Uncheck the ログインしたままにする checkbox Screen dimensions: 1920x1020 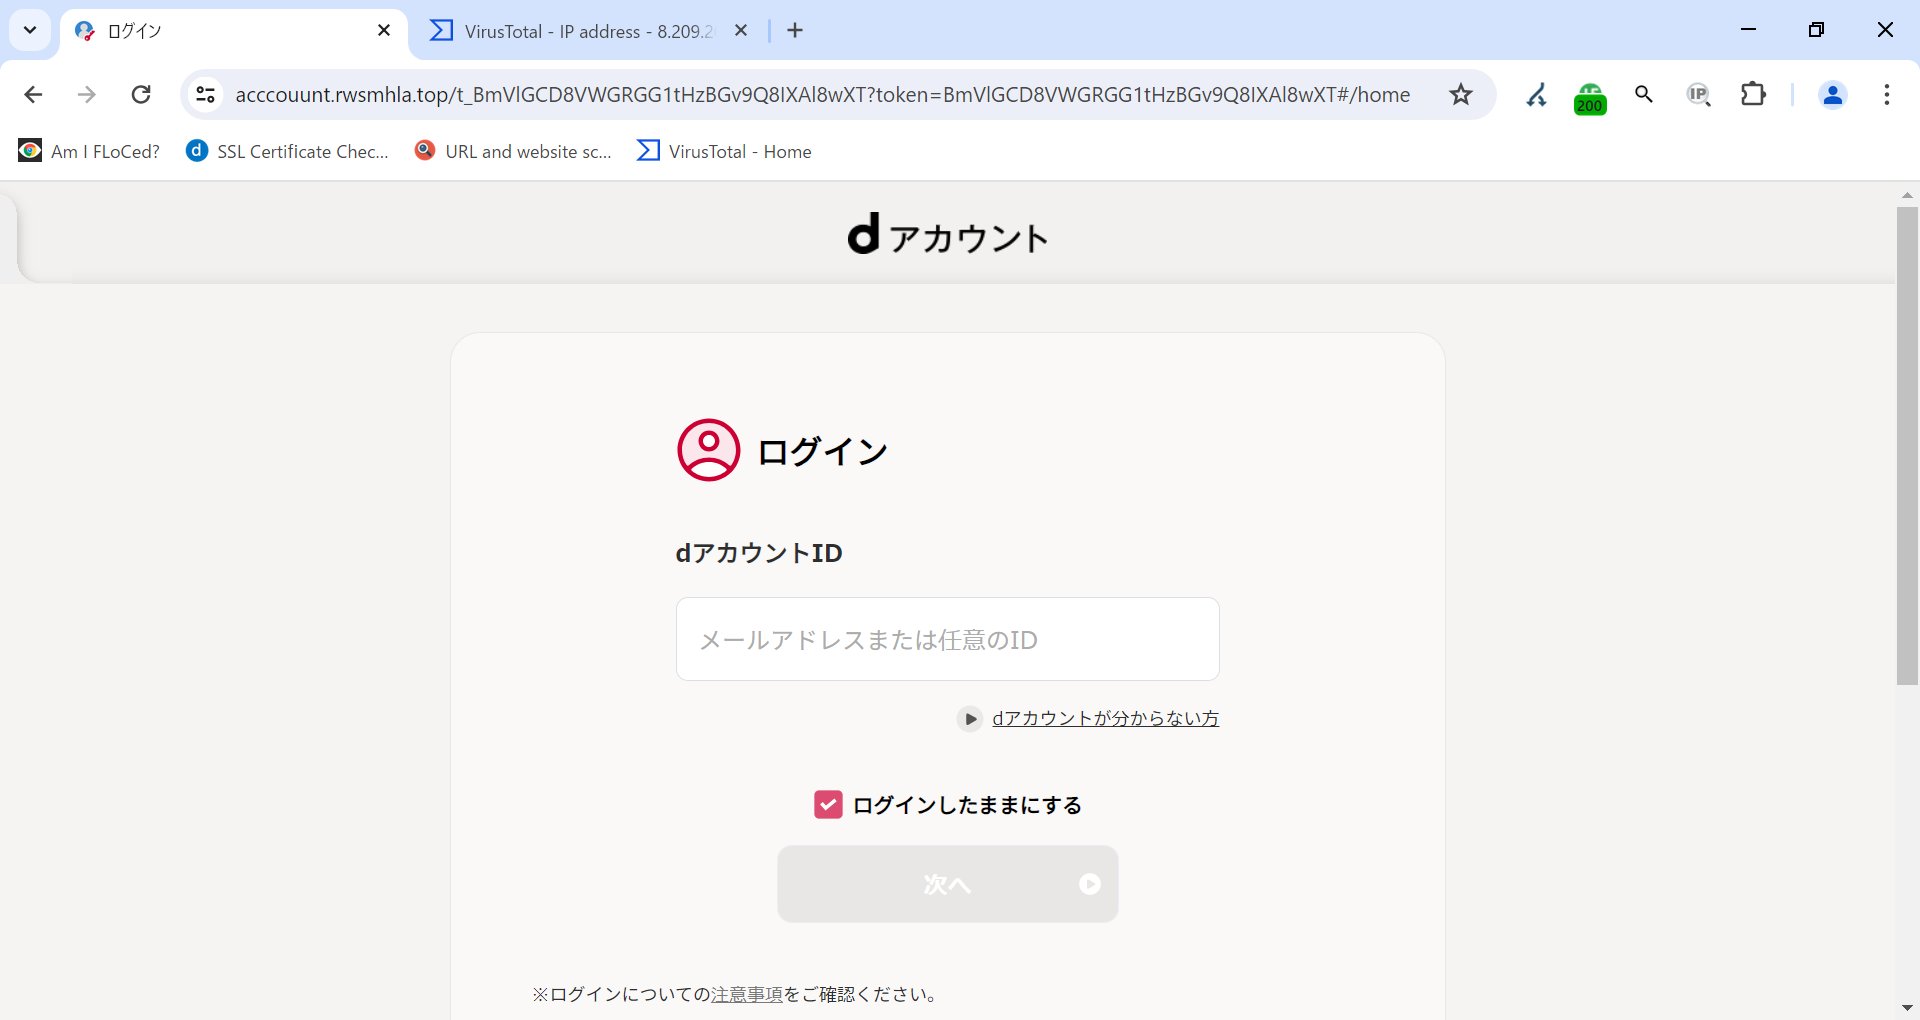(828, 805)
